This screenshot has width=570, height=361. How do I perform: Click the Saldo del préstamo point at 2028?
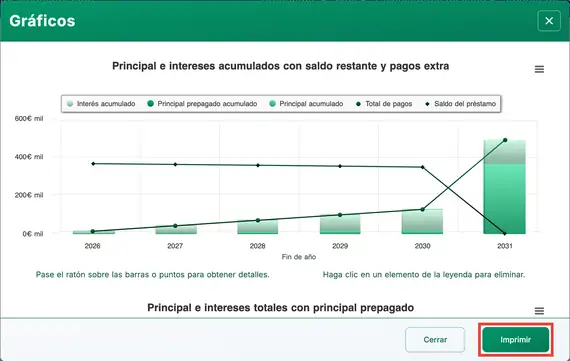coord(258,165)
